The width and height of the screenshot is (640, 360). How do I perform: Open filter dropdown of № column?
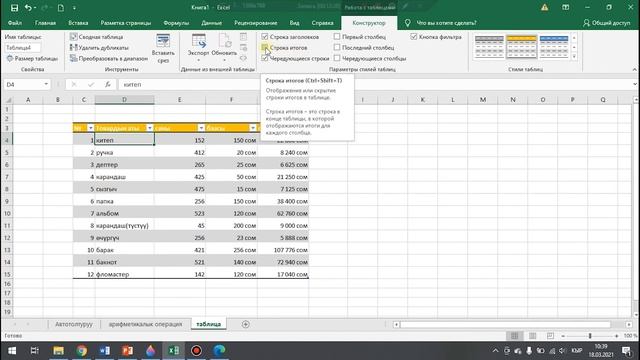coord(91,128)
